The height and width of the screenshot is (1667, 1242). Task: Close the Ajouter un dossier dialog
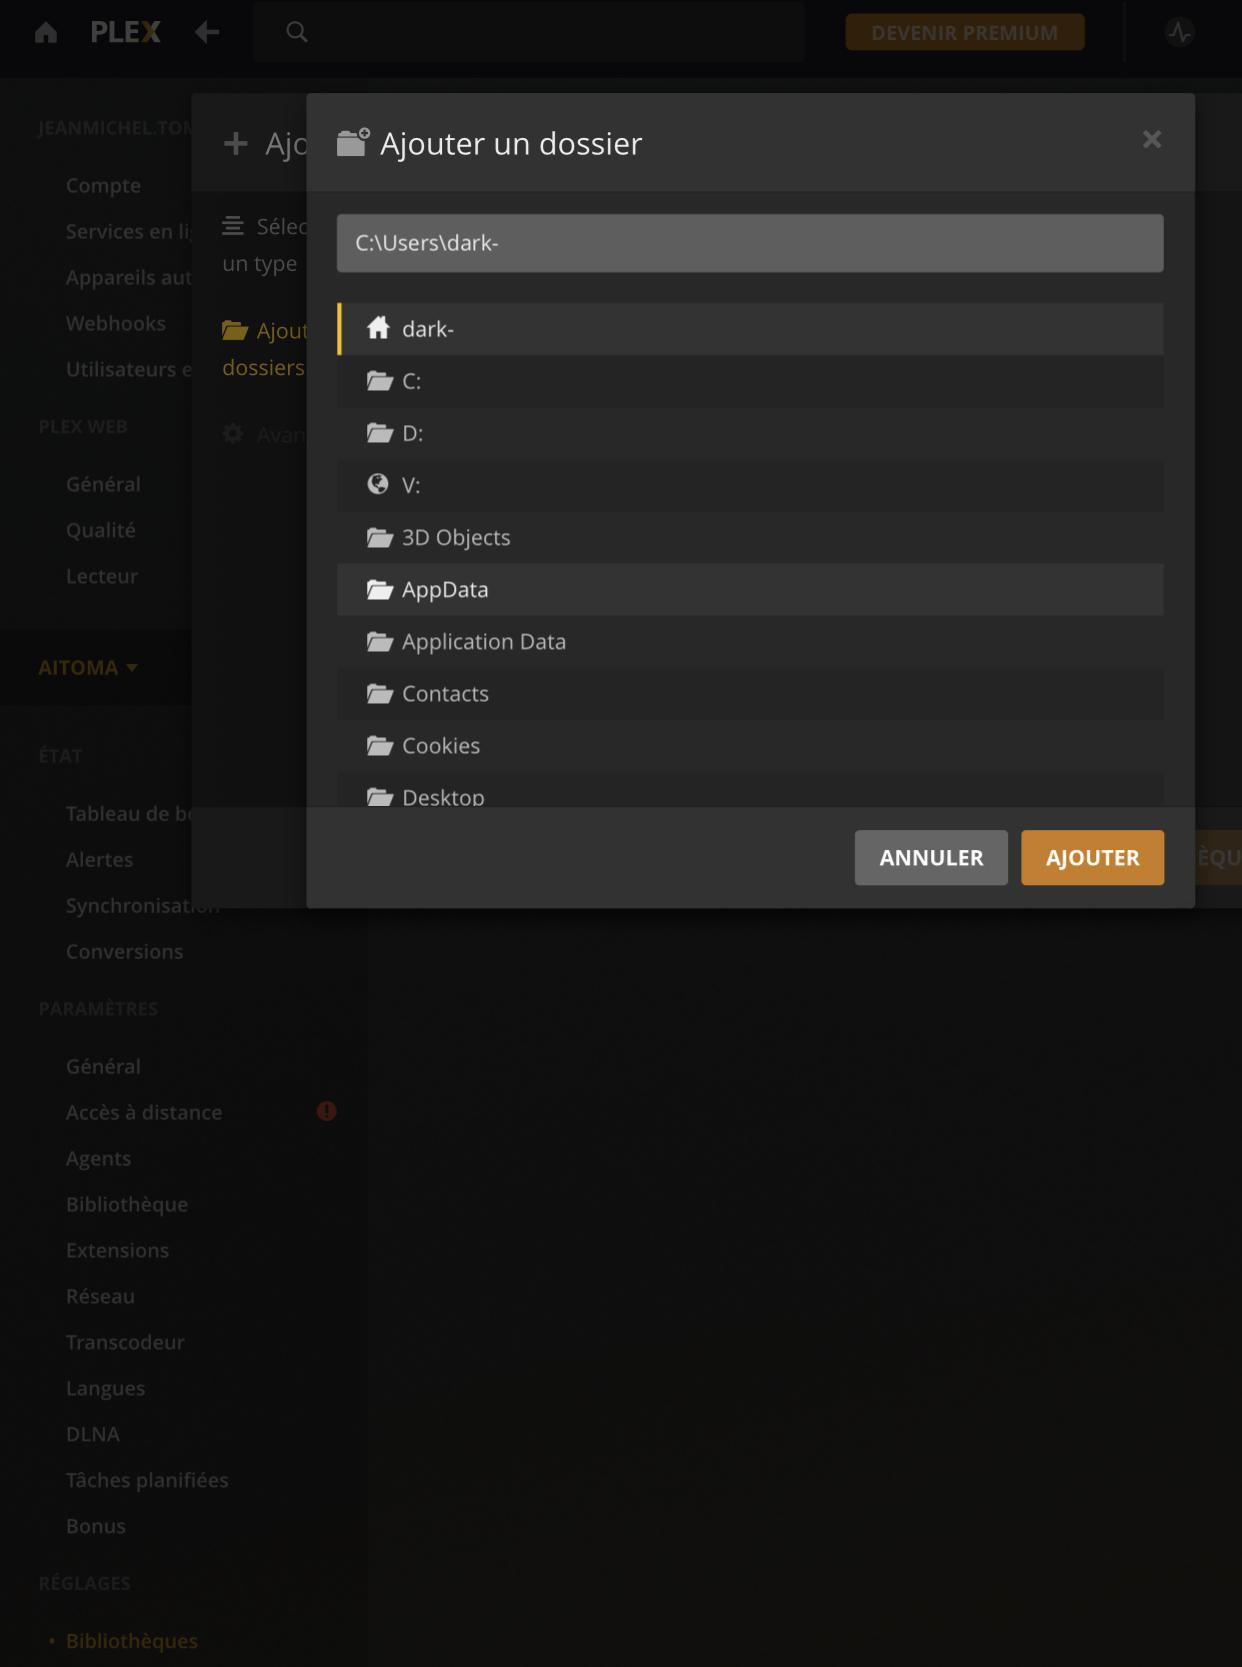pos(1152,140)
